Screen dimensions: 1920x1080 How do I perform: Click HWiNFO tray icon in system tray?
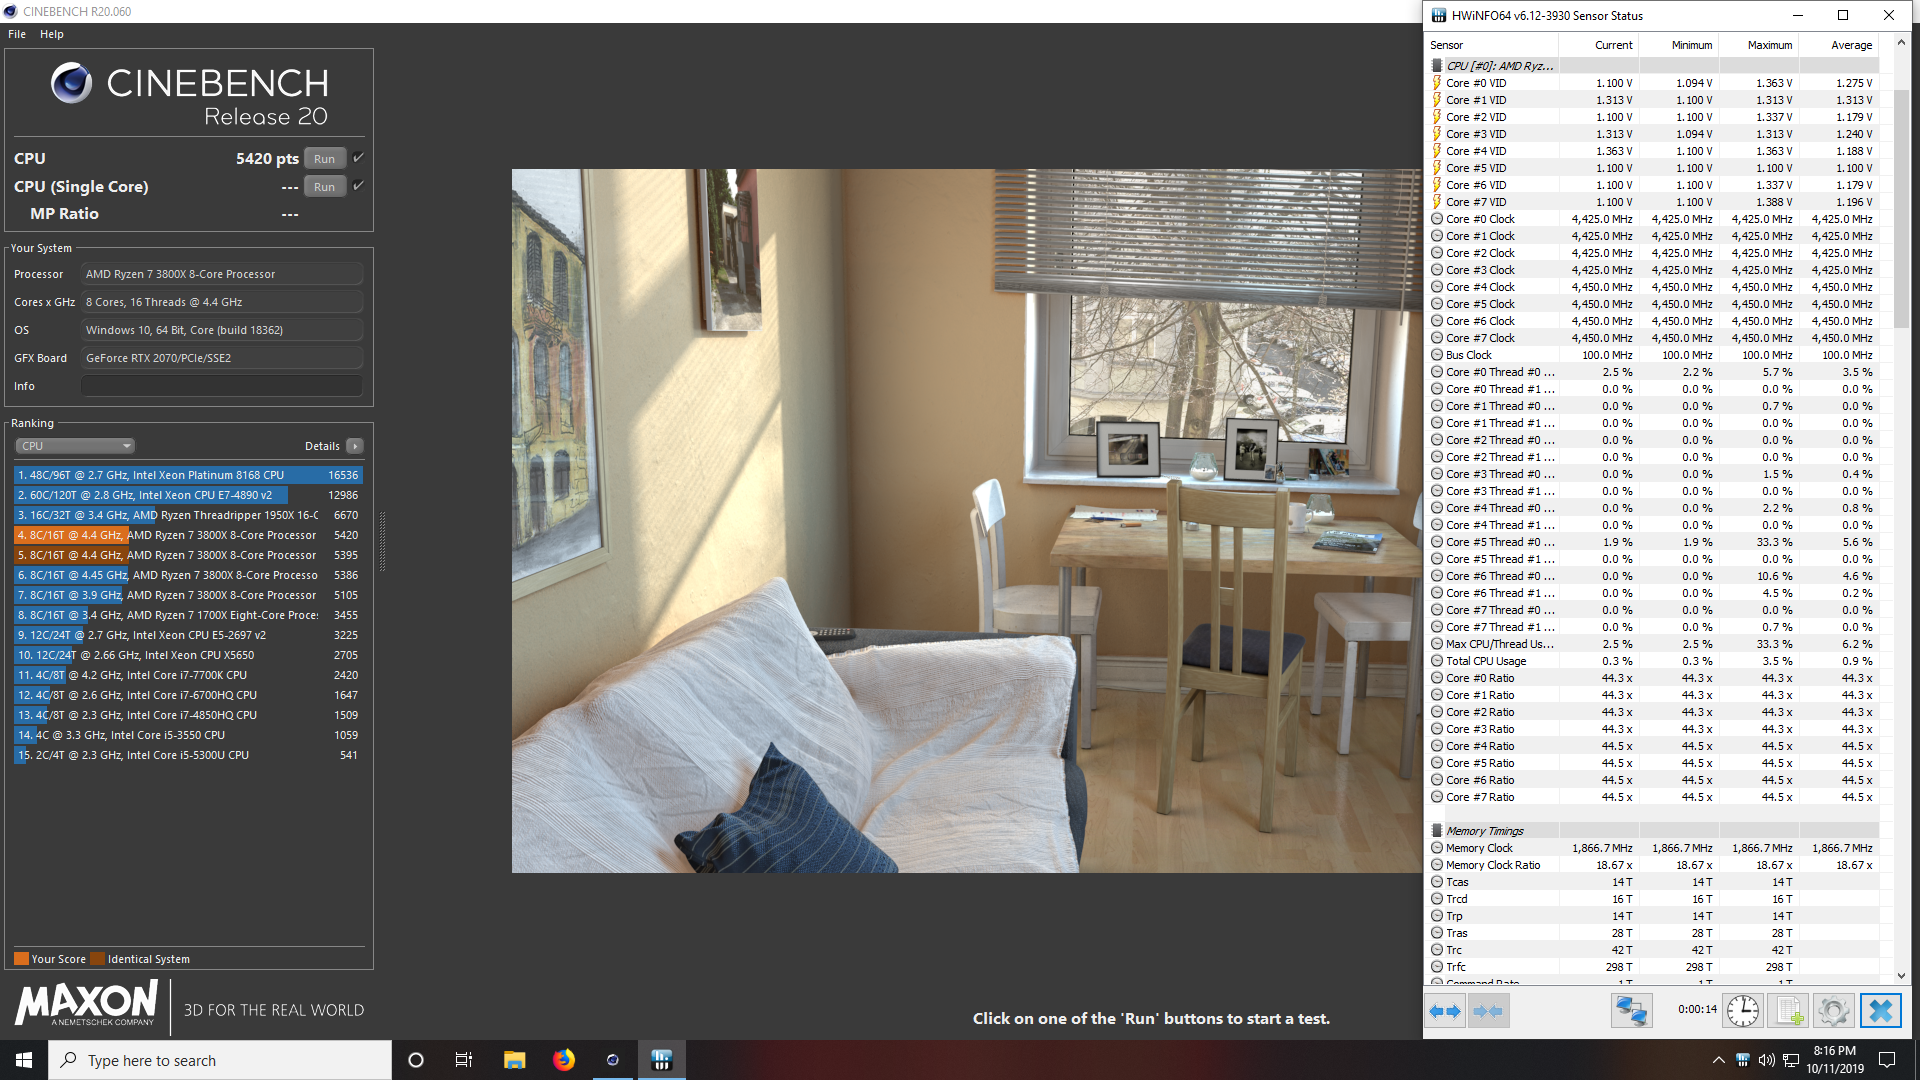[x=1743, y=1060]
